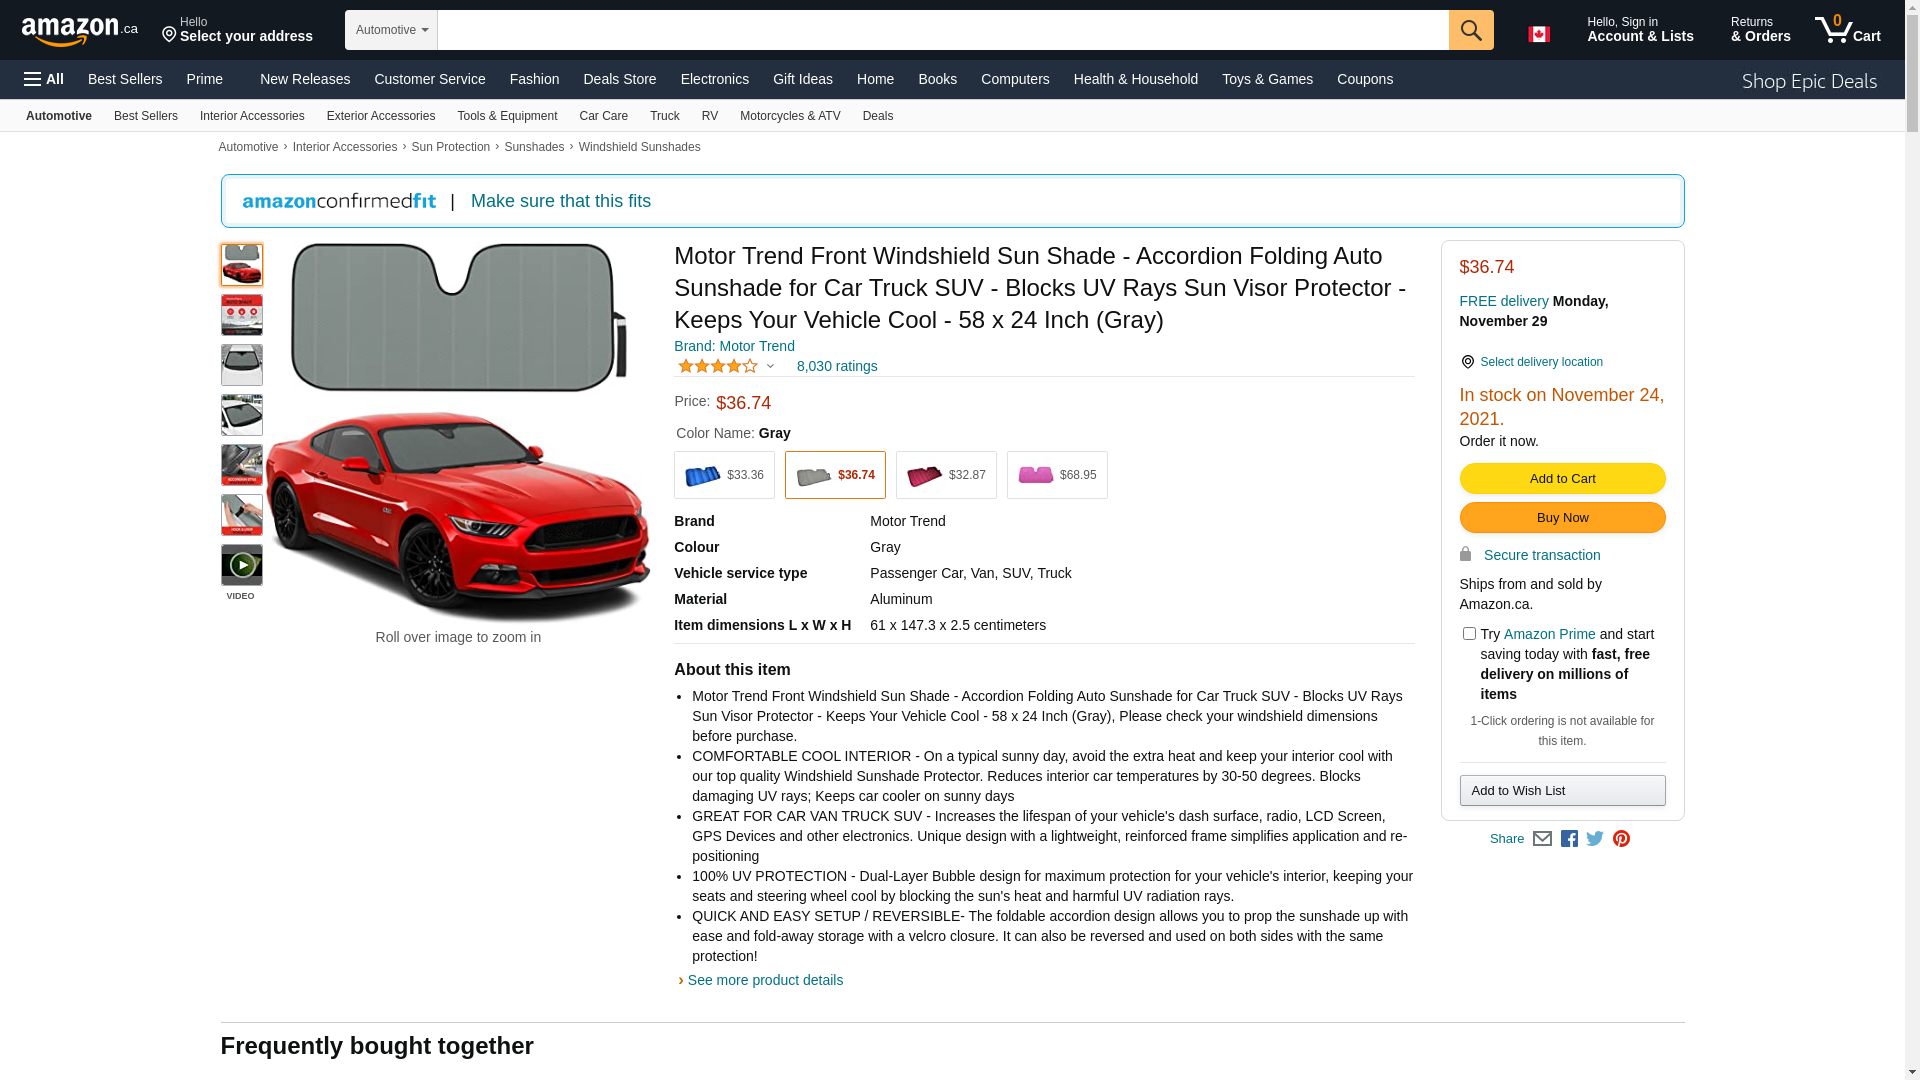Share product on Twitter icon
The image size is (1920, 1080).
point(1595,839)
